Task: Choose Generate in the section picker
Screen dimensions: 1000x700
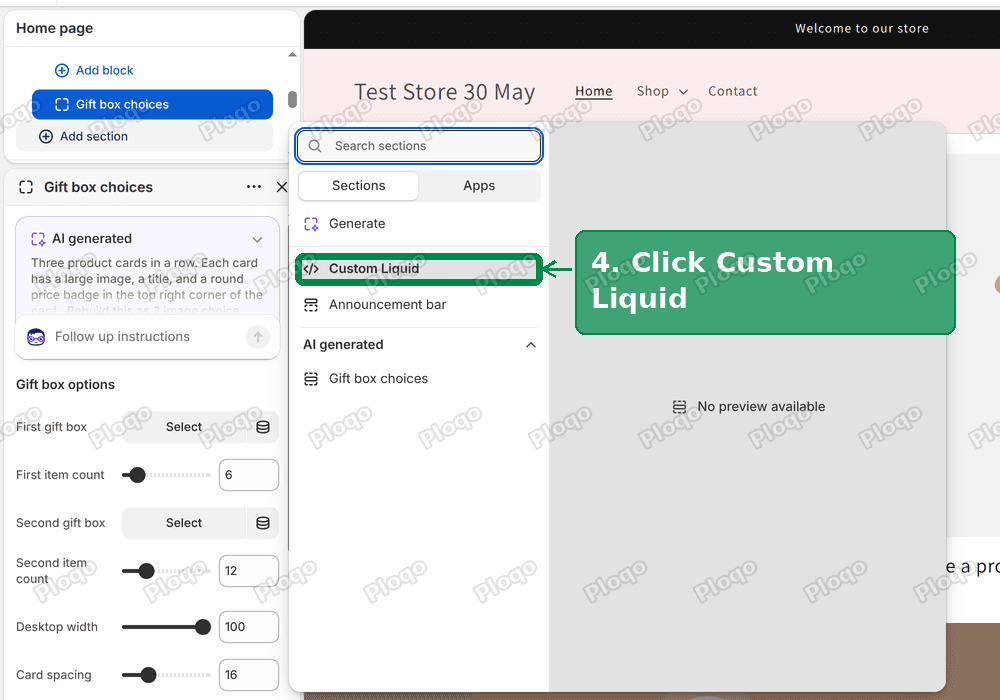Action: pyautogui.click(x=419, y=224)
